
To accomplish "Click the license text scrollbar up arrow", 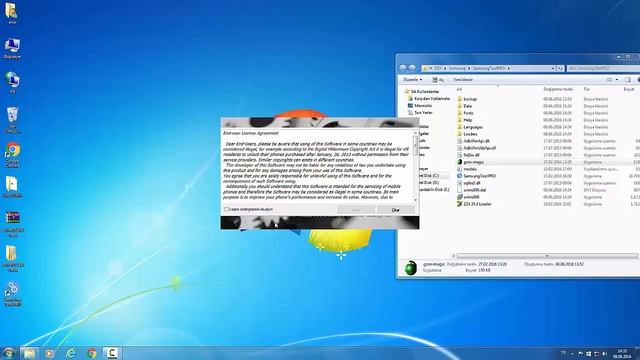I will [416, 133].
